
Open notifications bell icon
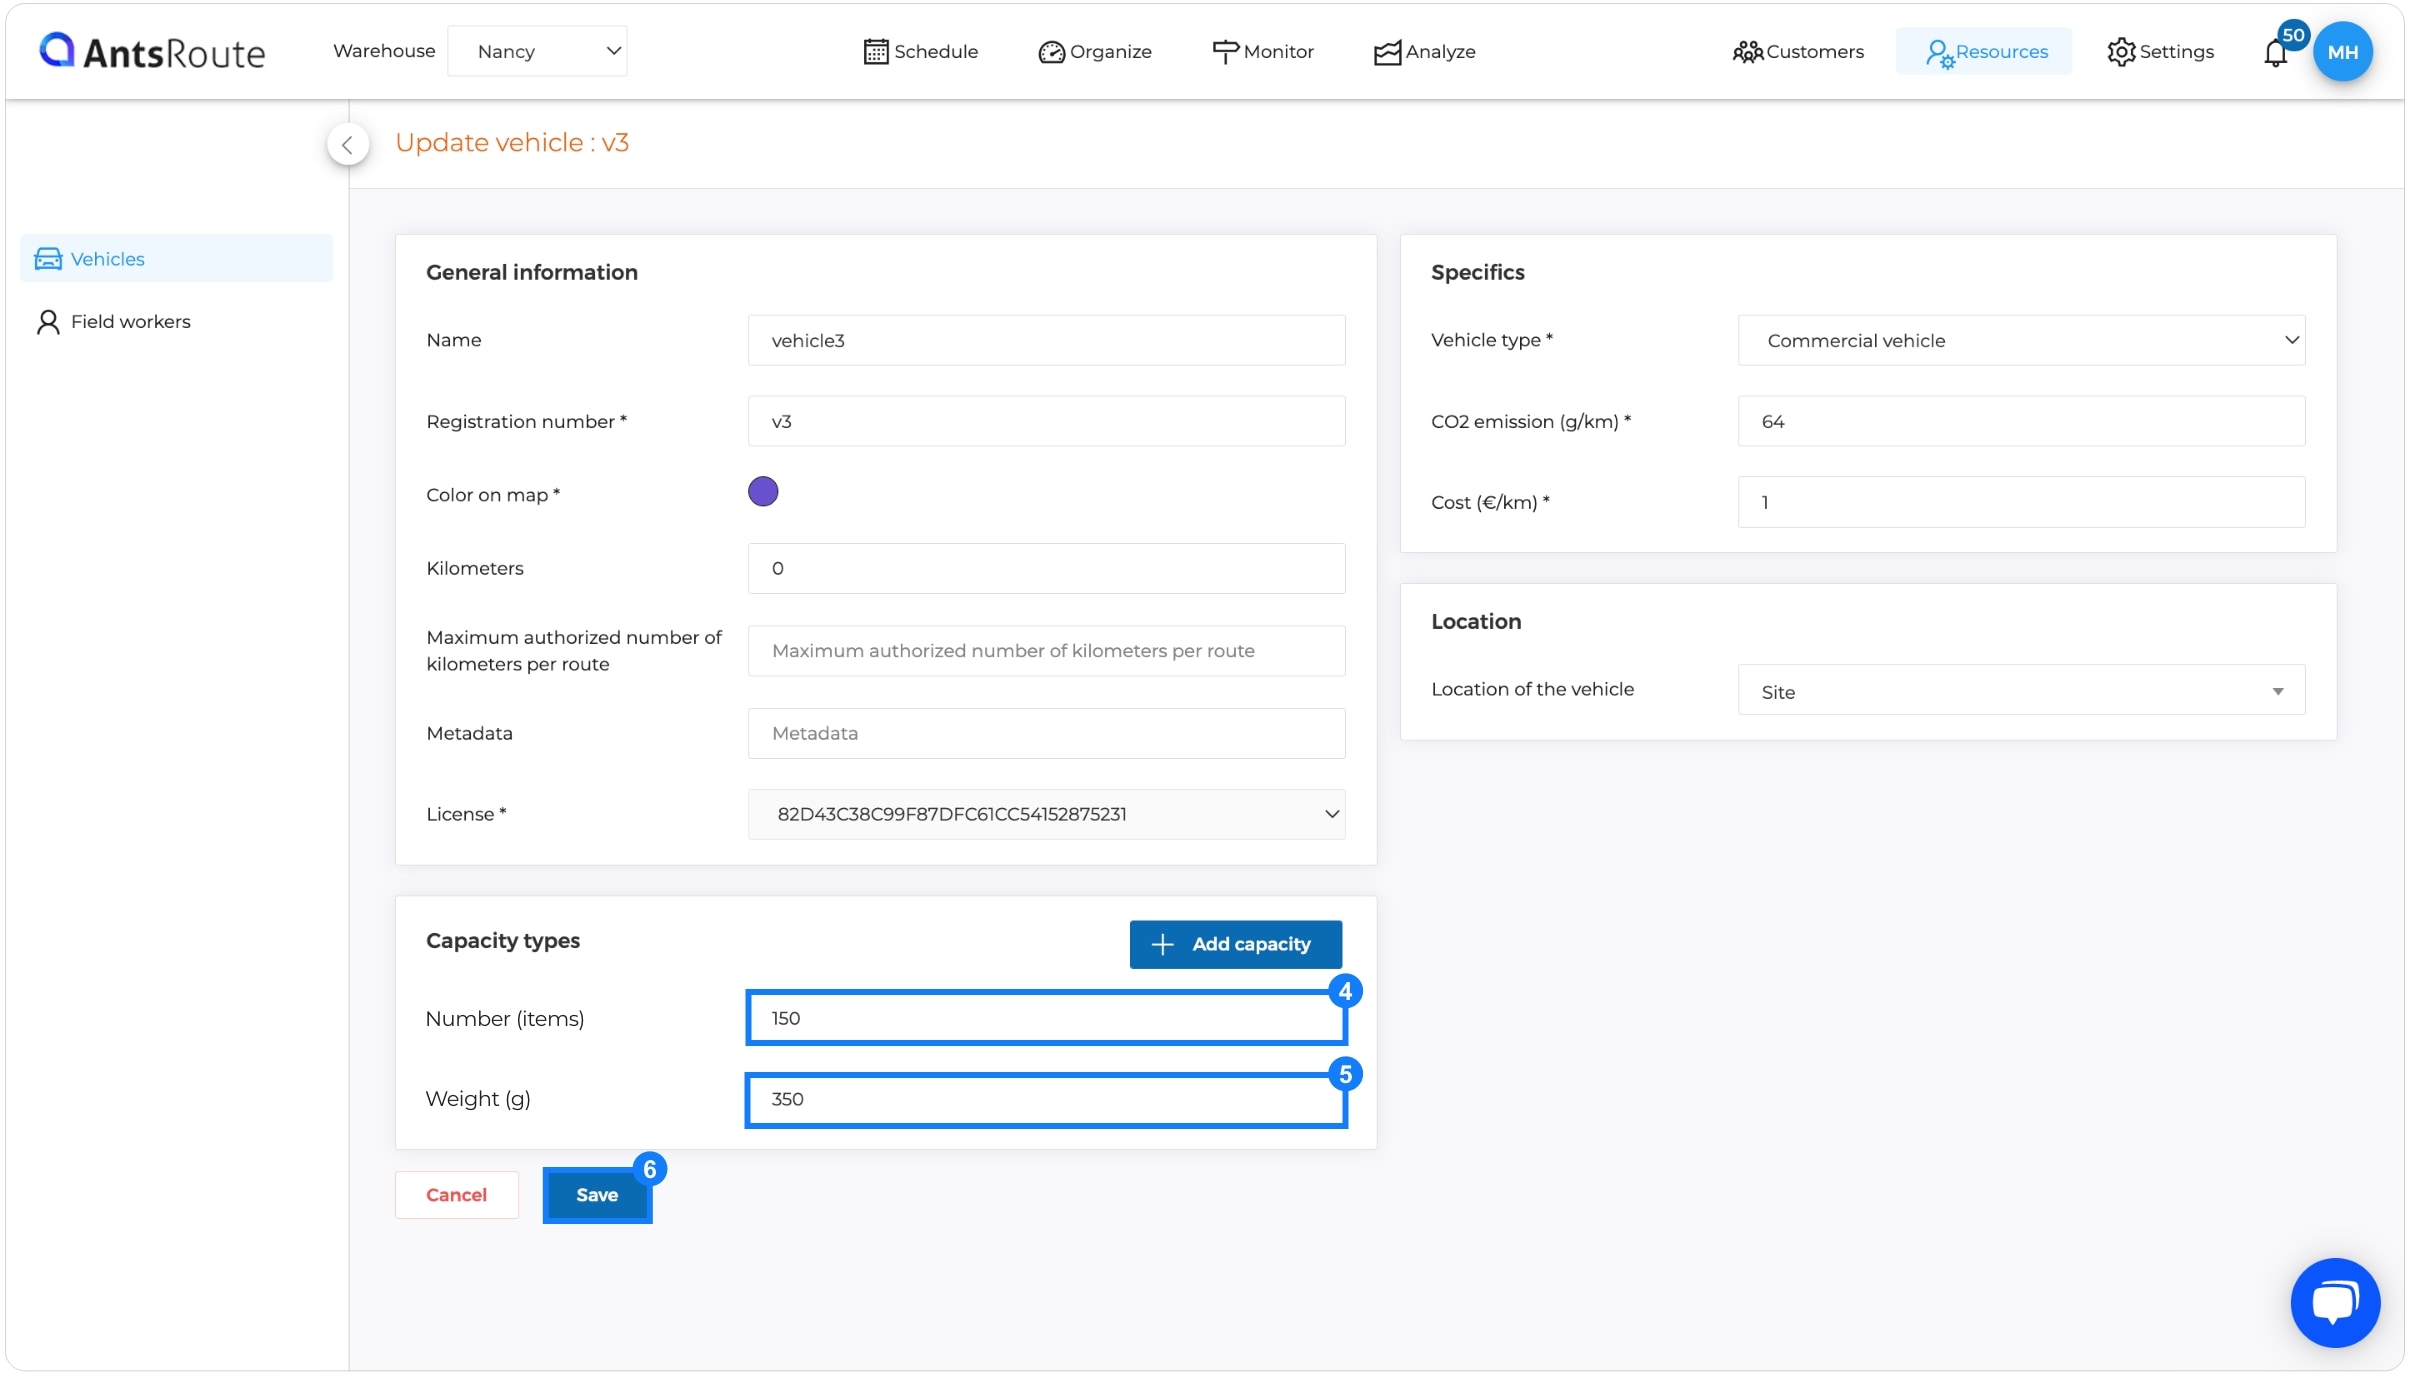(x=2275, y=52)
